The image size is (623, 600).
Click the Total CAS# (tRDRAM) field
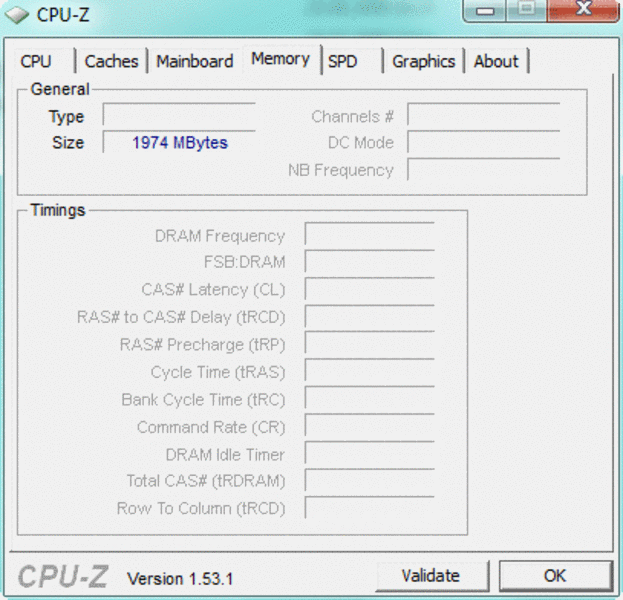pos(370,480)
